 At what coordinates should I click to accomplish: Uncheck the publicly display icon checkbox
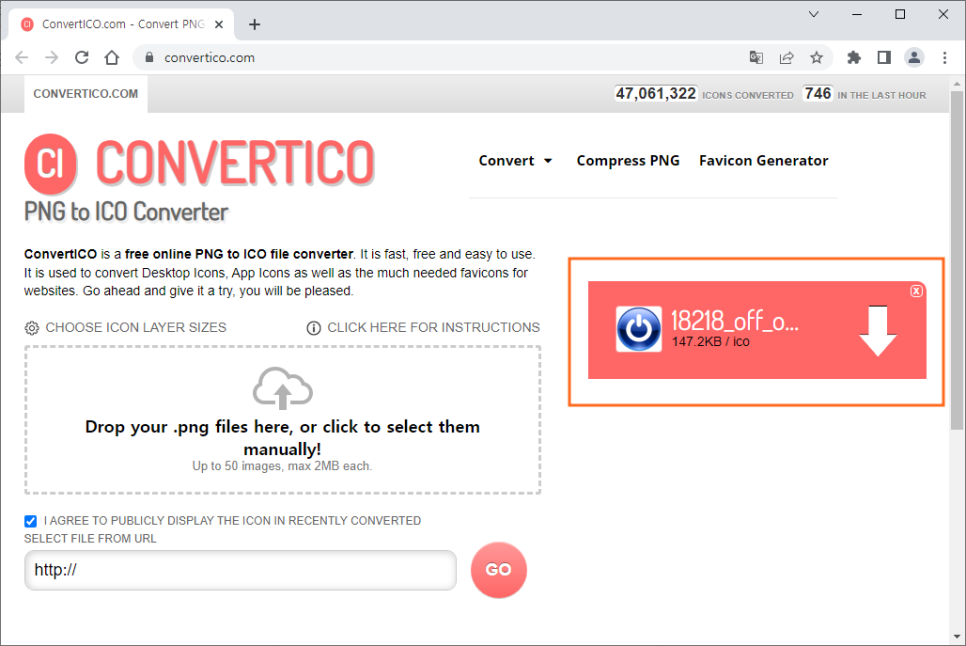[x=31, y=521]
